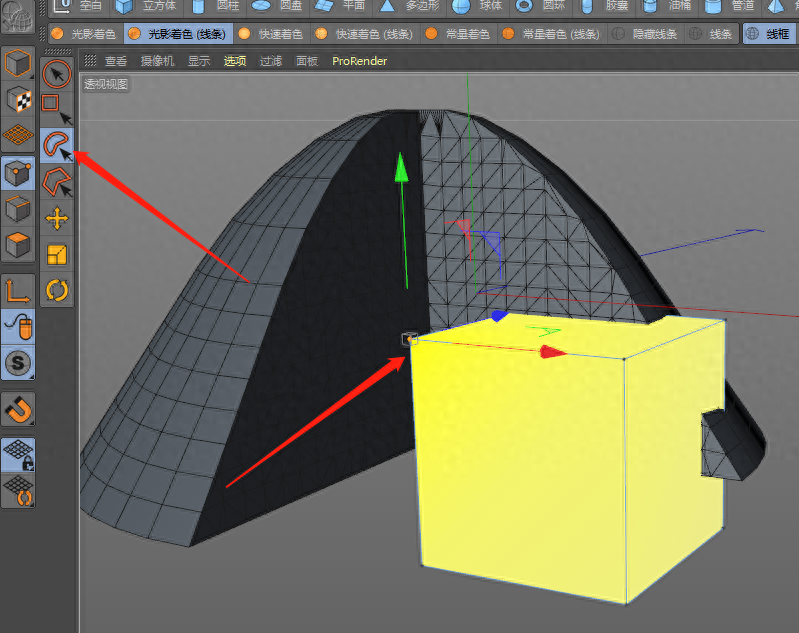The width and height of the screenshot is (799, 633).
Task: Switch display to 常量着色 (线条)
Action: coord(551,34)
